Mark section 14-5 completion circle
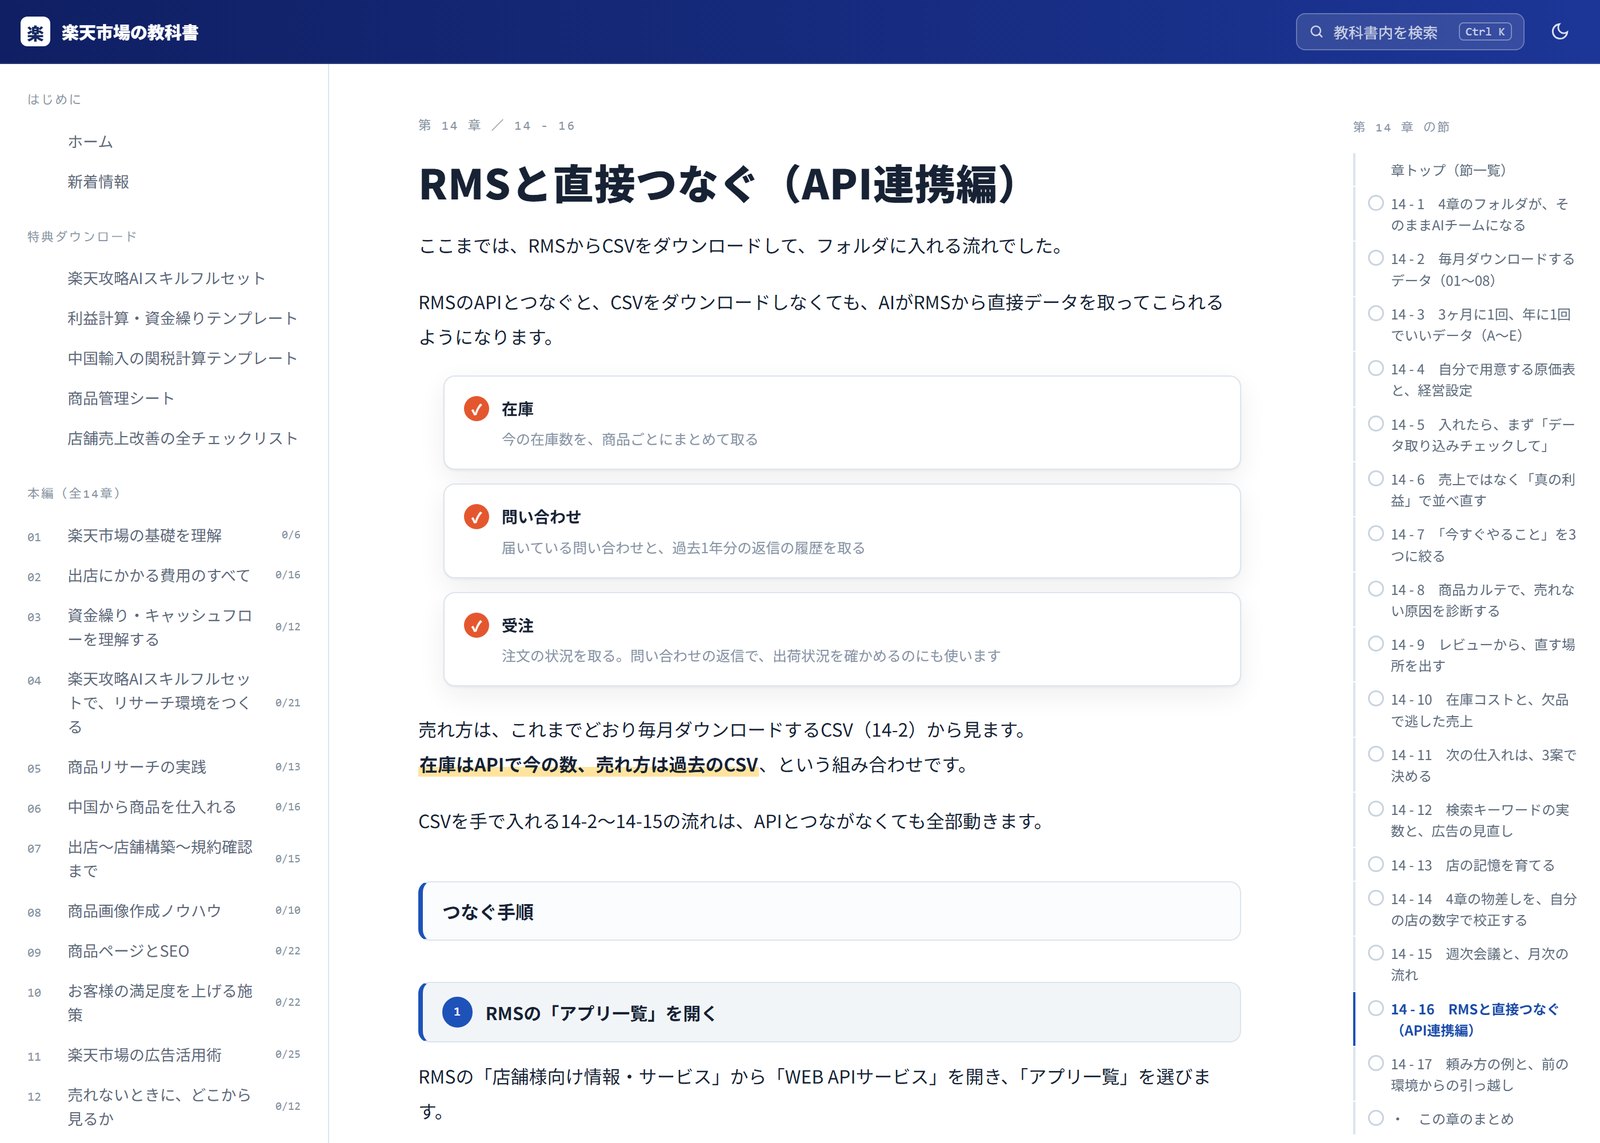This screenshot has height=1143, width=1600. (1376, 424)
